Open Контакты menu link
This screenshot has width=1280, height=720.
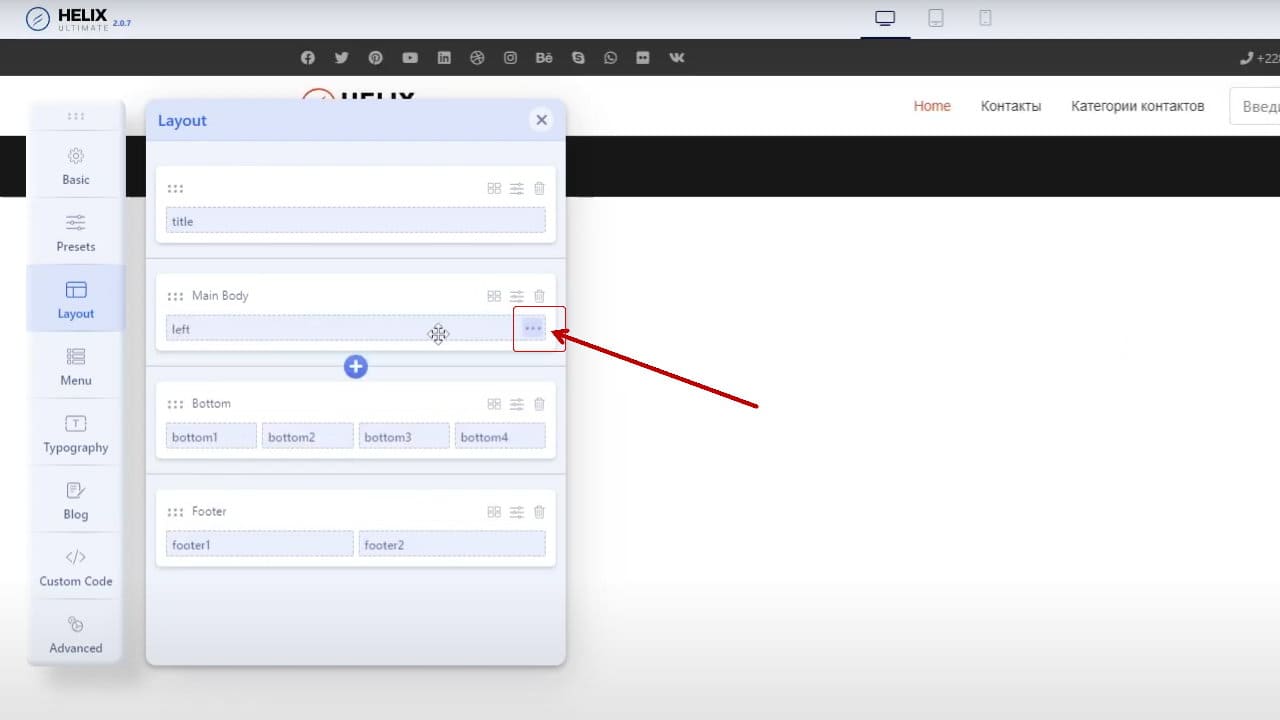(1011, 105)
